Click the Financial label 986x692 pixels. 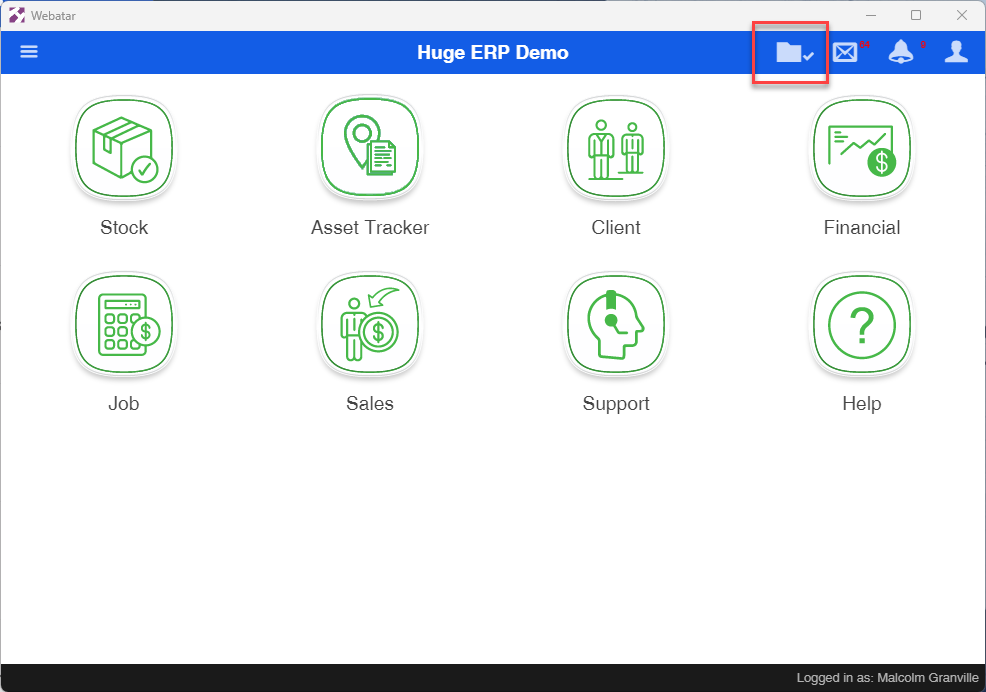pos(861,228)
